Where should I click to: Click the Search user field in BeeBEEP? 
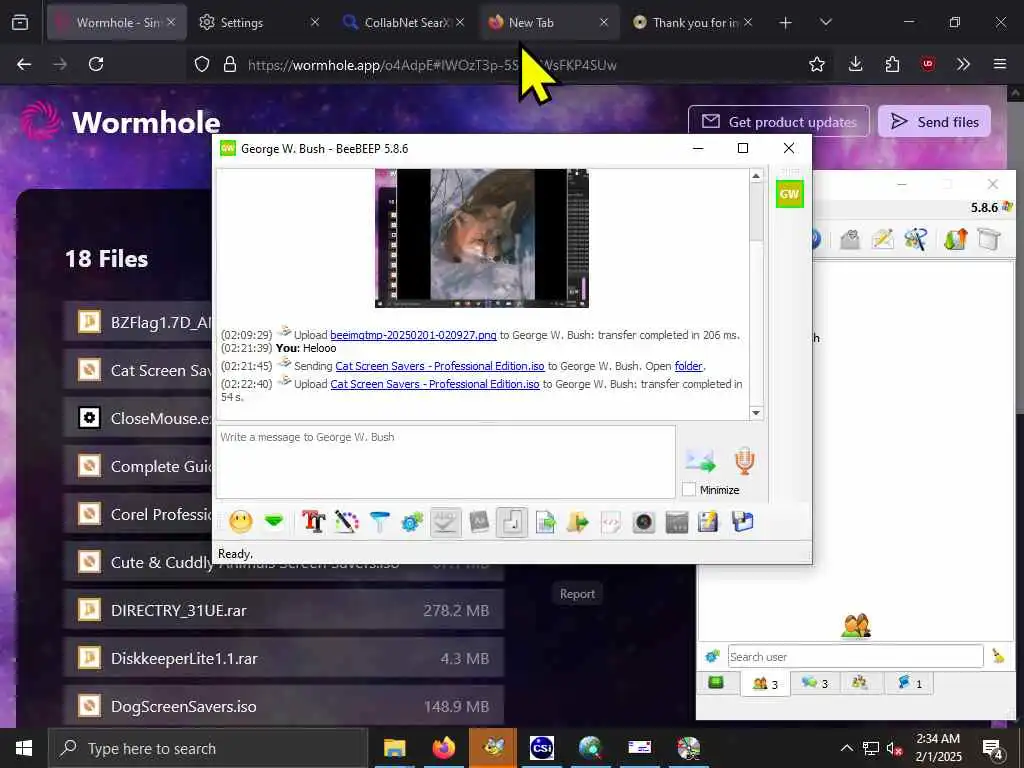[x=856, y=656]
